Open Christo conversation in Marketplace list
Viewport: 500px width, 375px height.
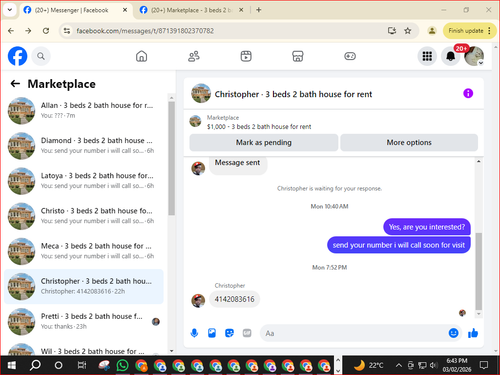pos(84,216)
